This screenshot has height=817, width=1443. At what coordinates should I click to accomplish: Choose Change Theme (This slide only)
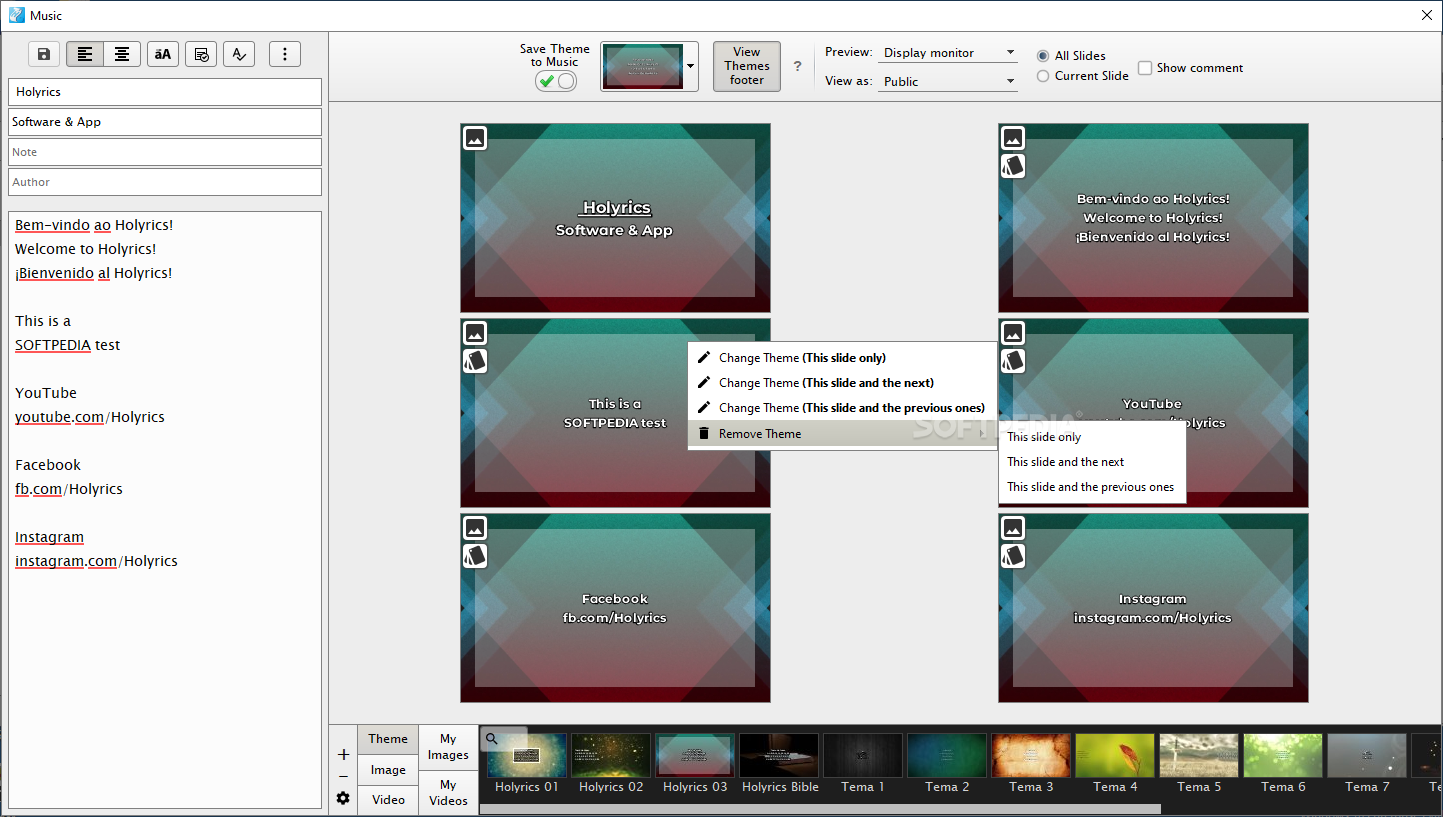coord(842,358)
